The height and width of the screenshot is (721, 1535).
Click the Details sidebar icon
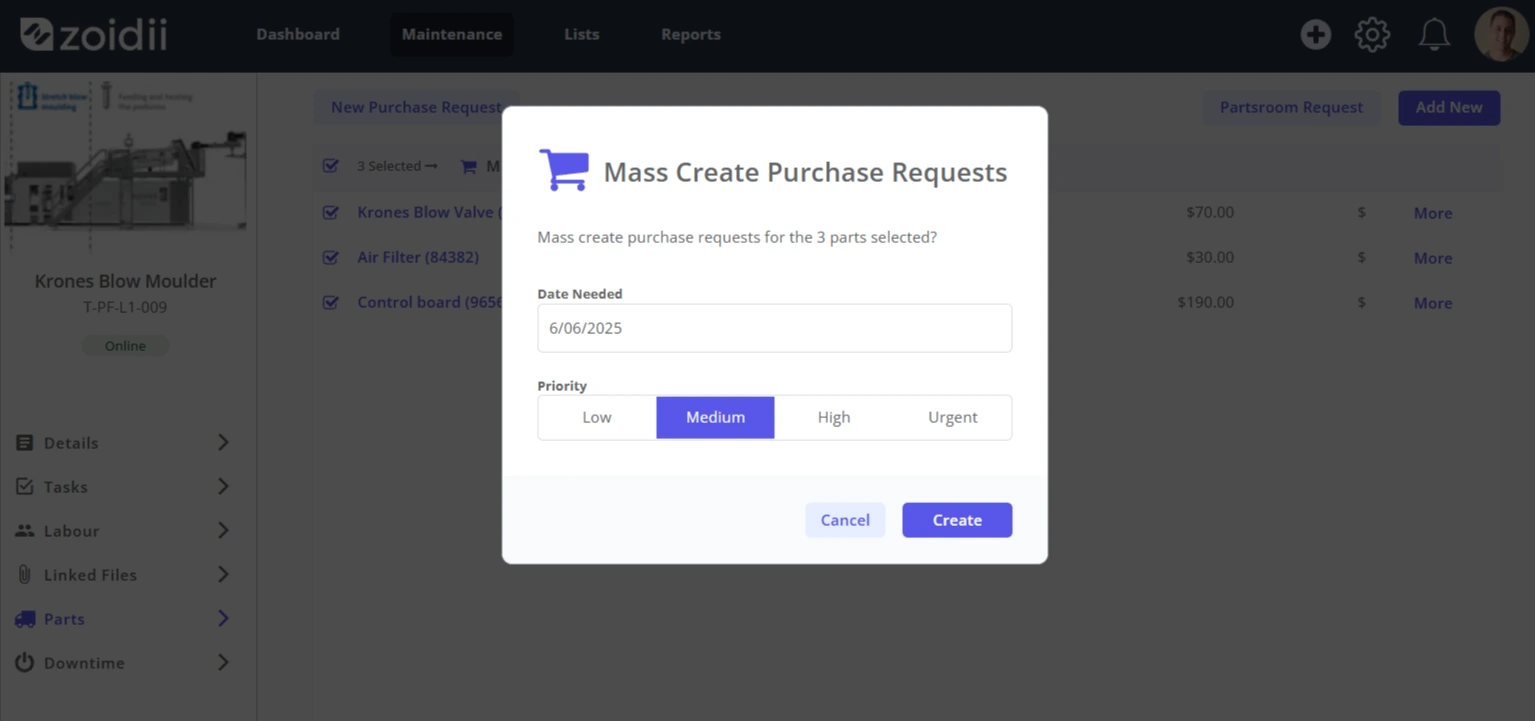click(x=25, y=443)
